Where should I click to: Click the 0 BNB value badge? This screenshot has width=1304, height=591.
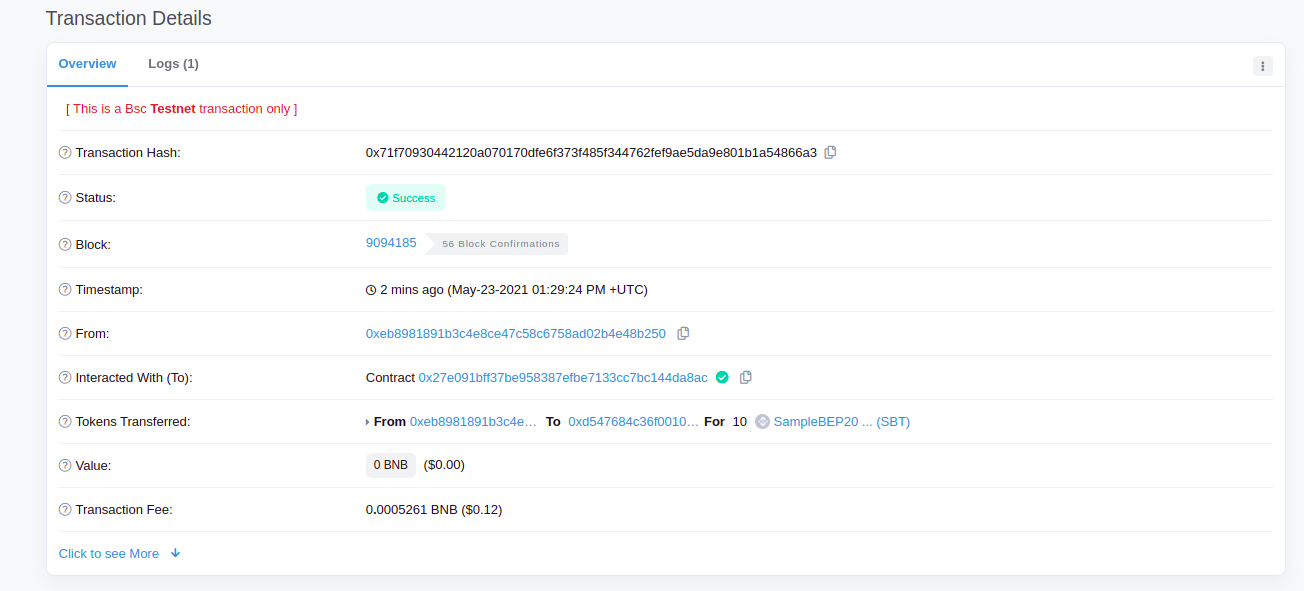click(390, 464)
